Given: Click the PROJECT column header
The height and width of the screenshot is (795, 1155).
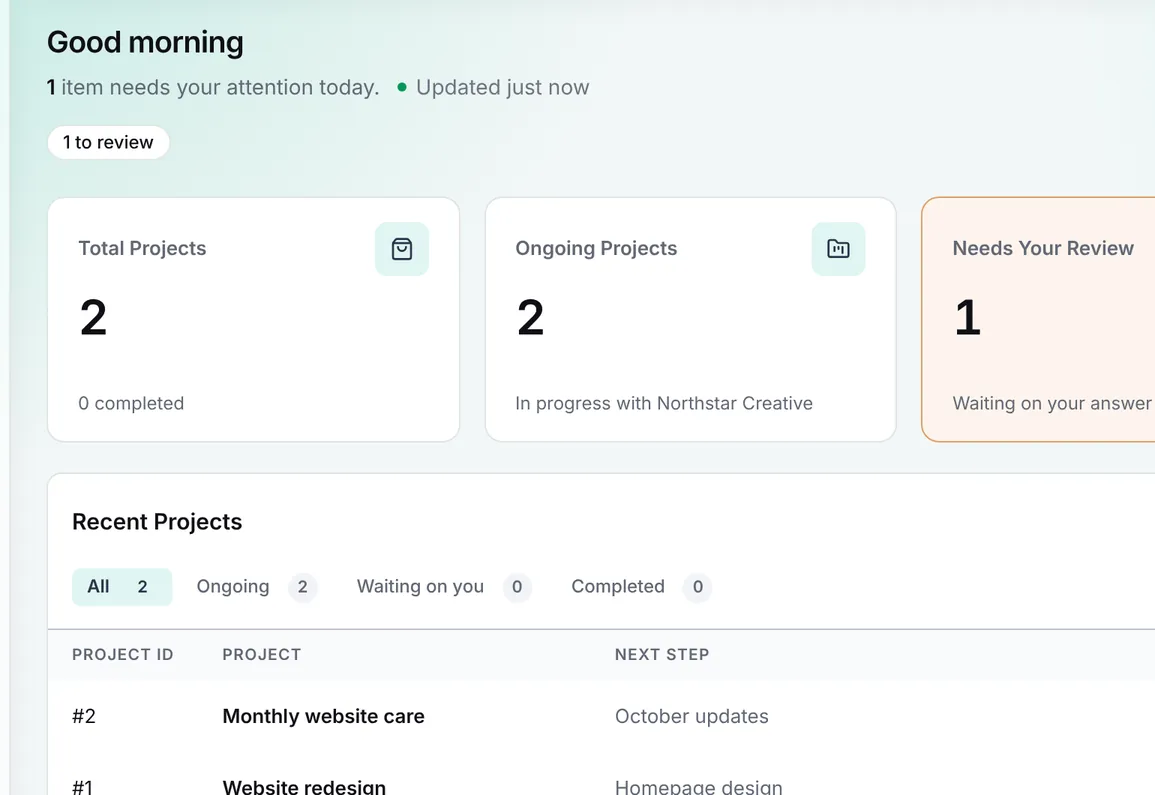Looking at the screenshot, I should [261, 654].
